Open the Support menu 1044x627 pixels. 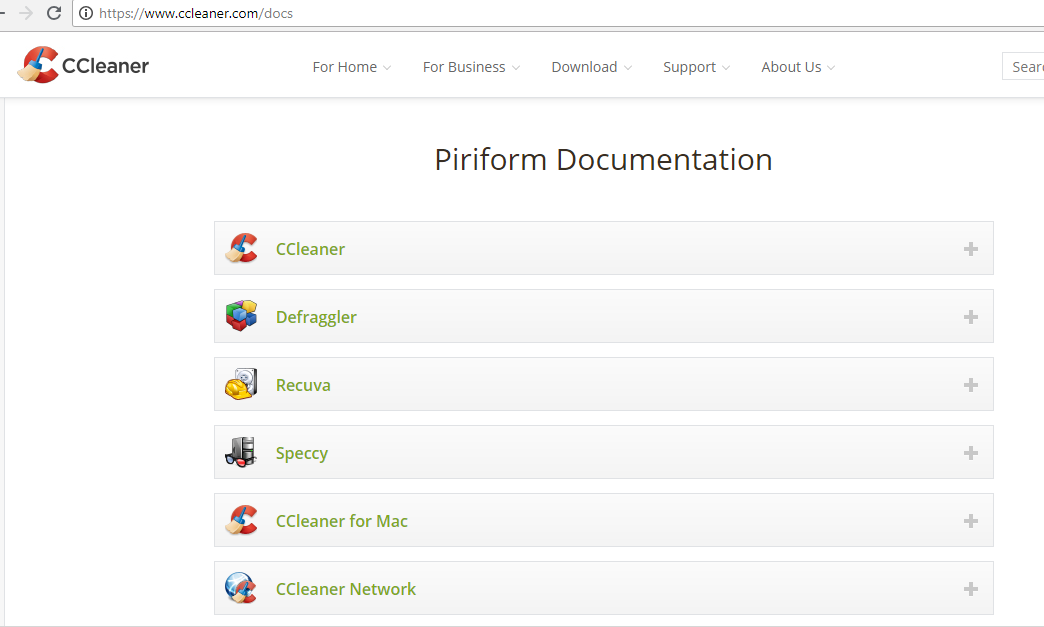point(696,67)
